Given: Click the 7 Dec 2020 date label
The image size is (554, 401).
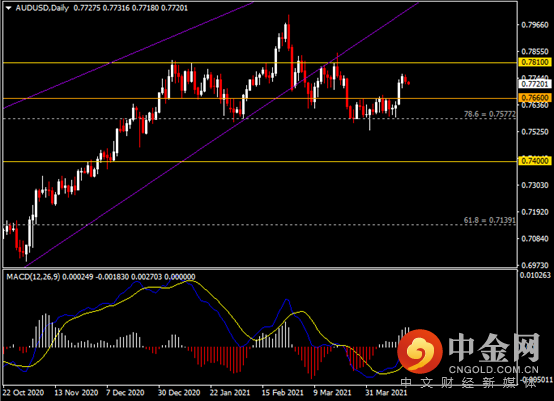Looking at the screenshot, I should point(125,393).
